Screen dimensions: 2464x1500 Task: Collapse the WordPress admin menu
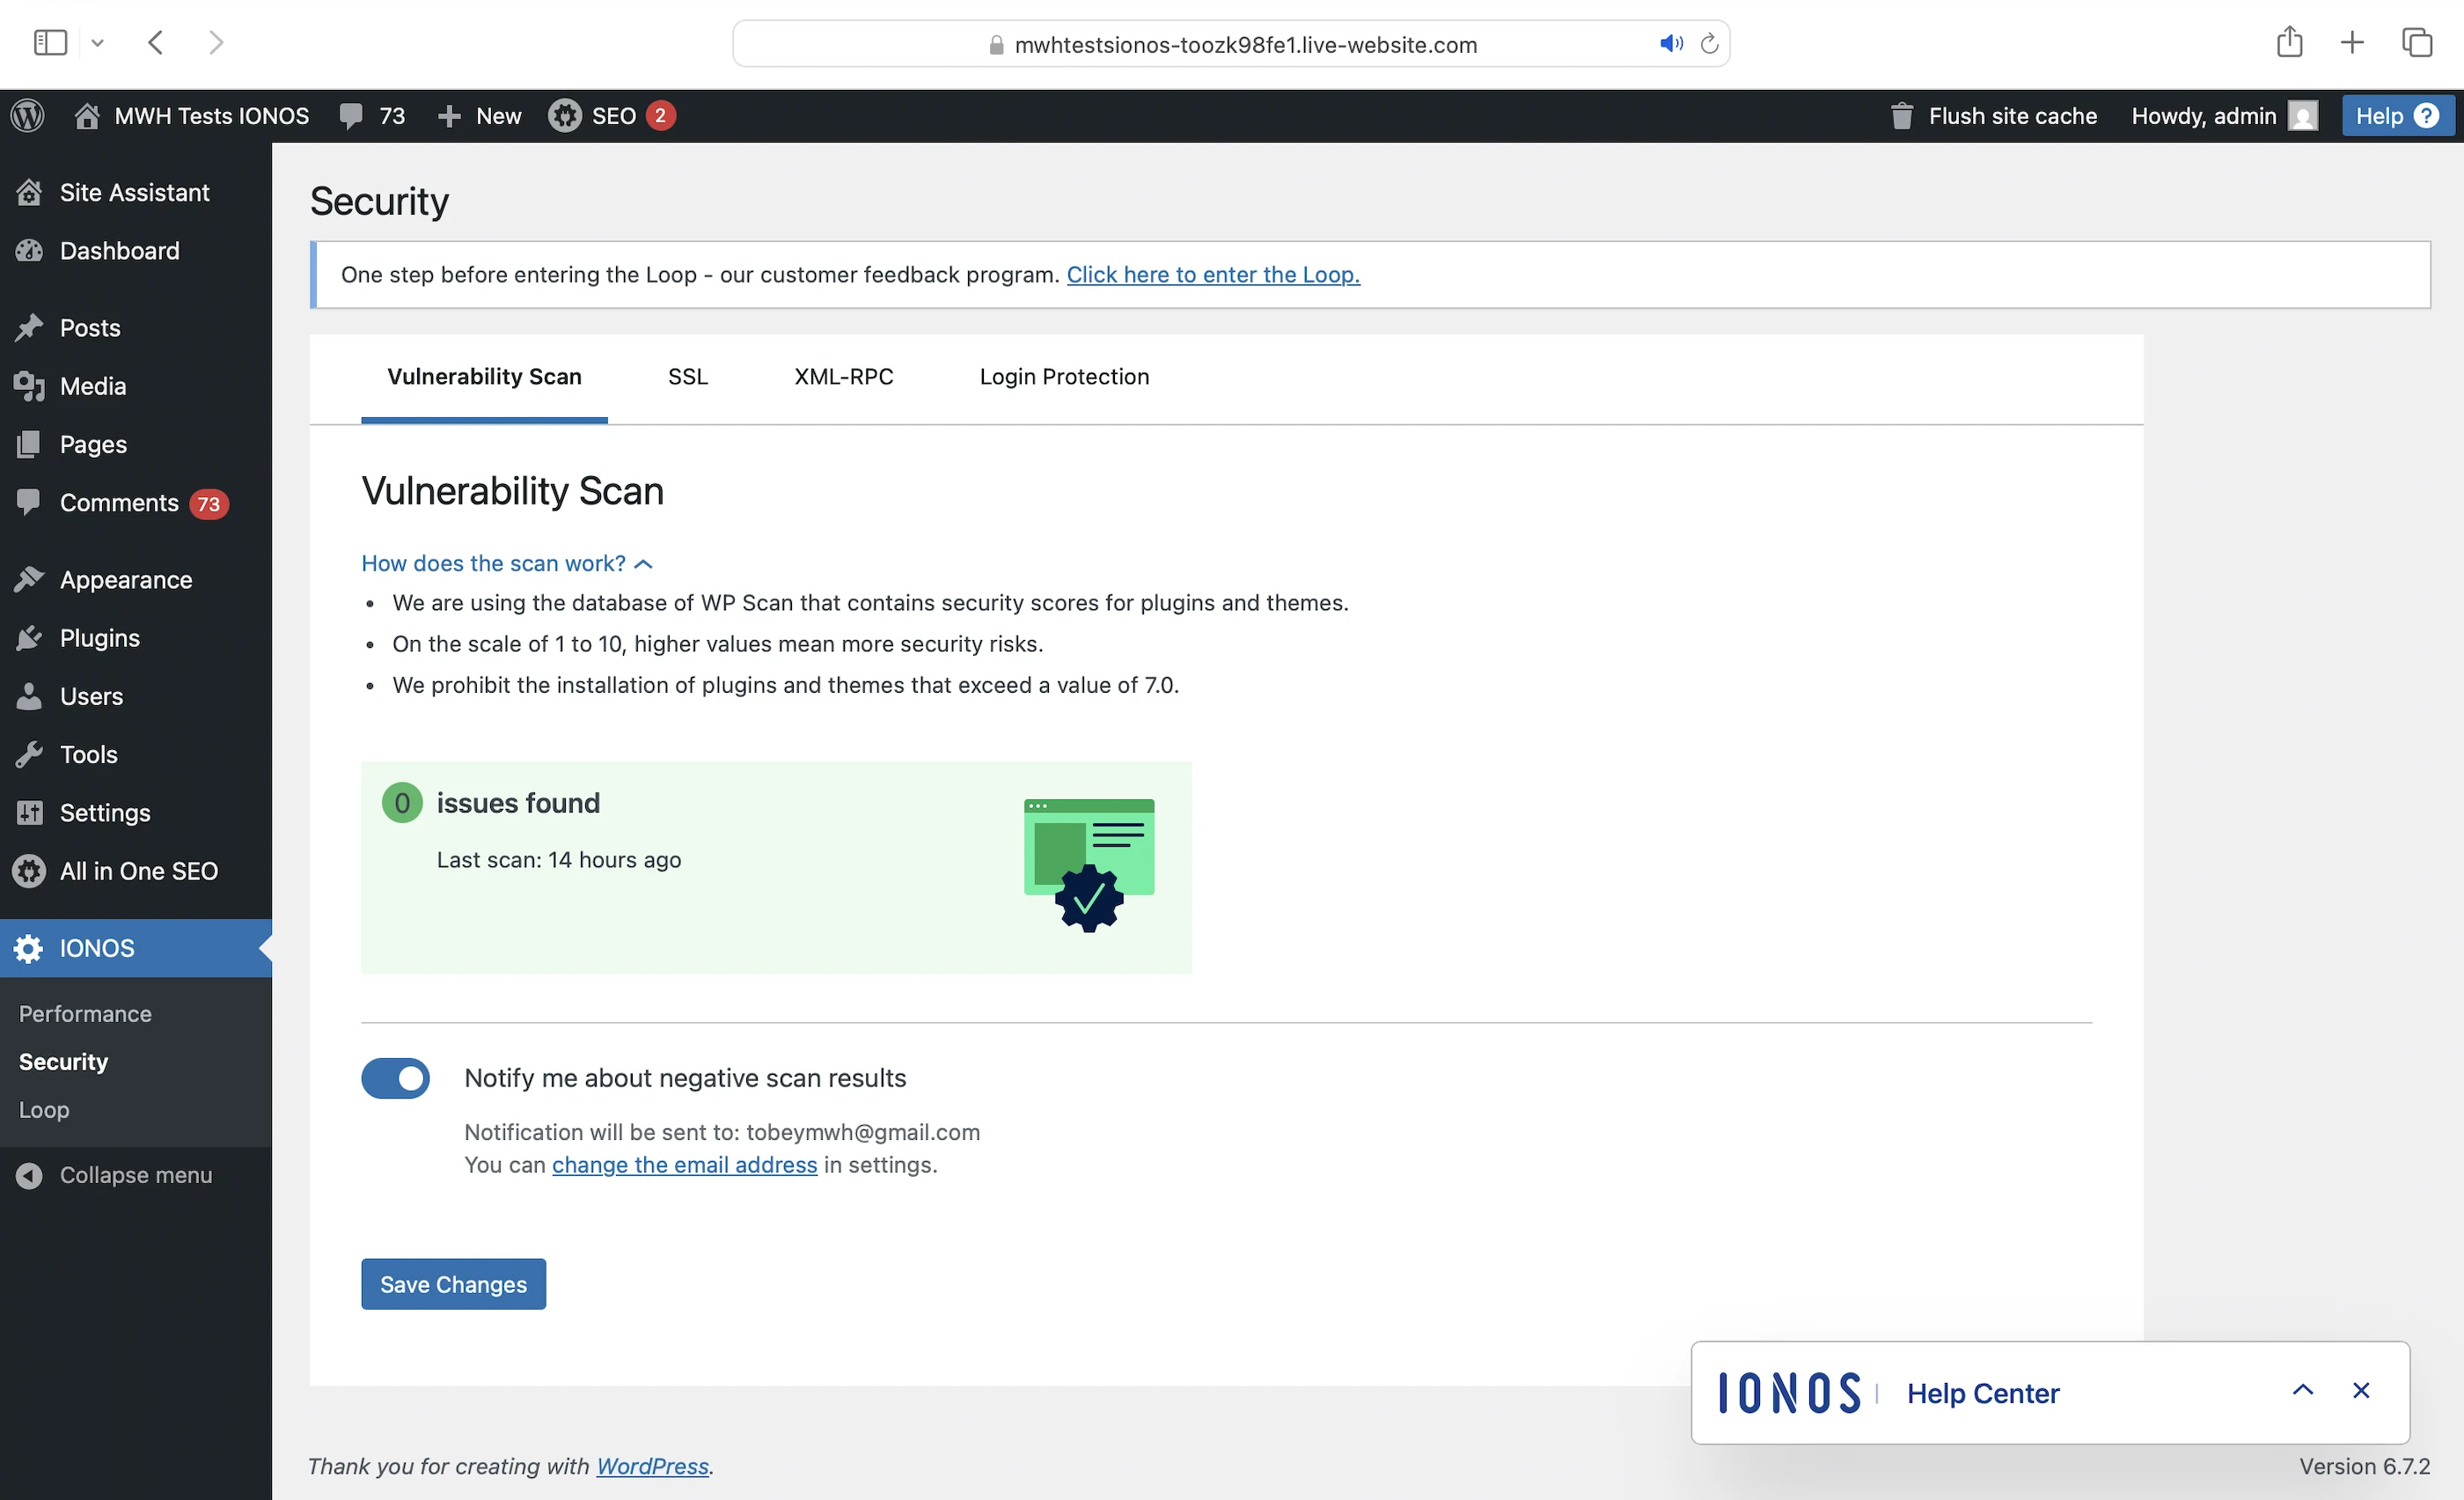coord(135,1175)
